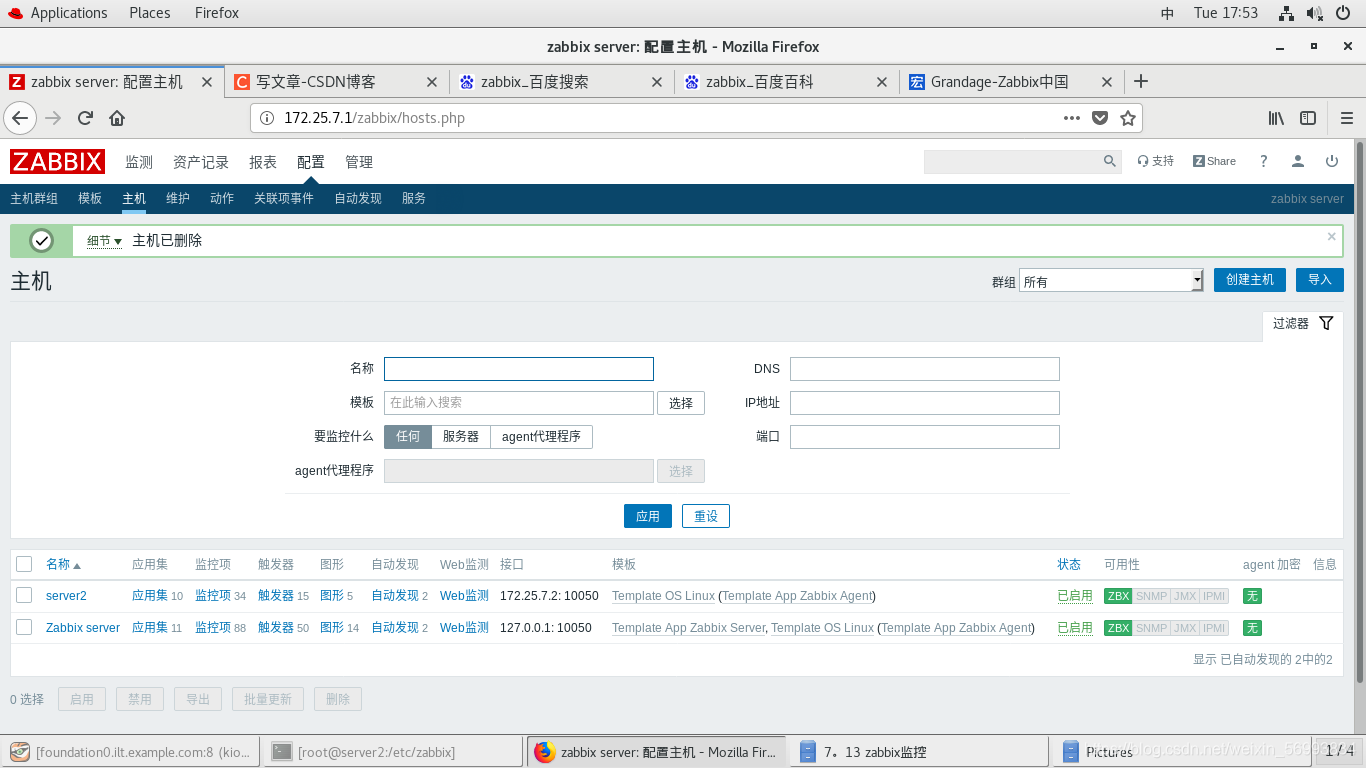Viewport: 1366px width, 768px height.
Task: Open the network status tray icon
Action: click(1287, 13)
